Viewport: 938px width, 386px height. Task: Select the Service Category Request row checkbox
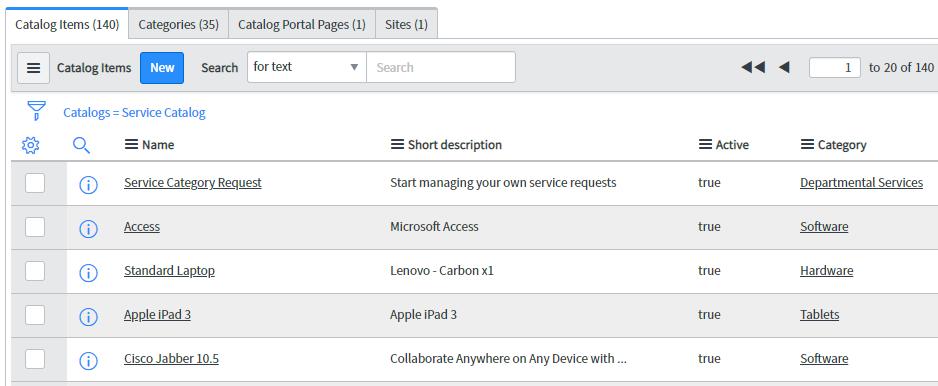point(35,183)
